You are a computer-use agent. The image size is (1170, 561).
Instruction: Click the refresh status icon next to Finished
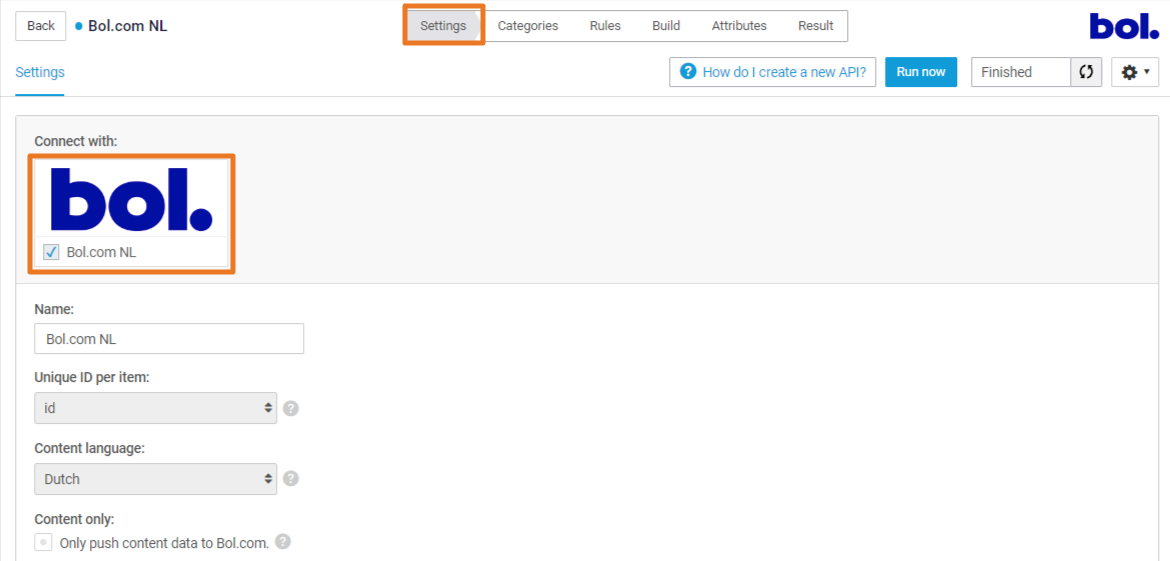1086,72
